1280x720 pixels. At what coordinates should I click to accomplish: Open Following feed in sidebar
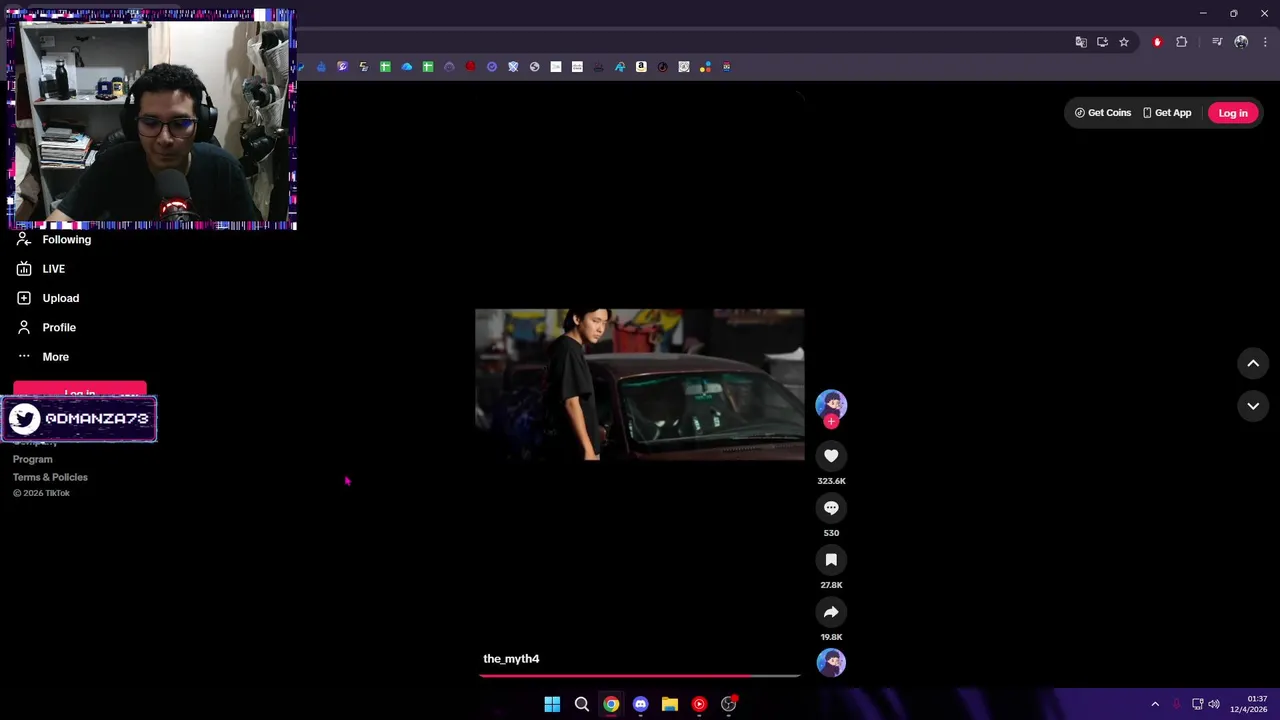54,240
